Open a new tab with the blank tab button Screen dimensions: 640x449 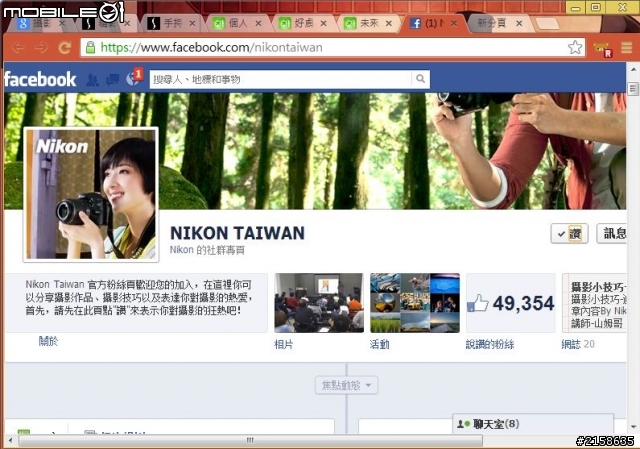tap(547, 24)
